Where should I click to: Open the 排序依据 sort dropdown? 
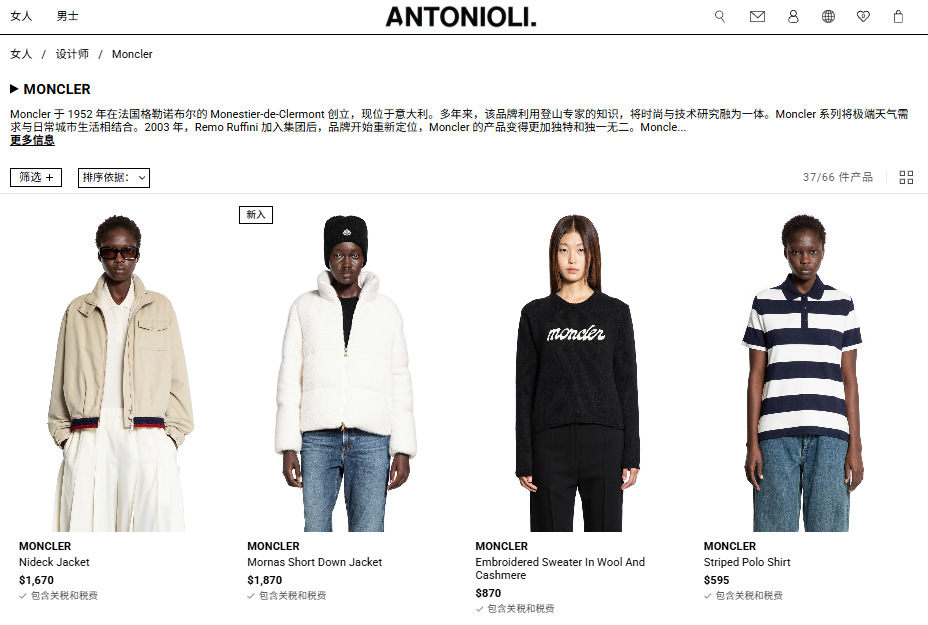[x=114, y=178]
